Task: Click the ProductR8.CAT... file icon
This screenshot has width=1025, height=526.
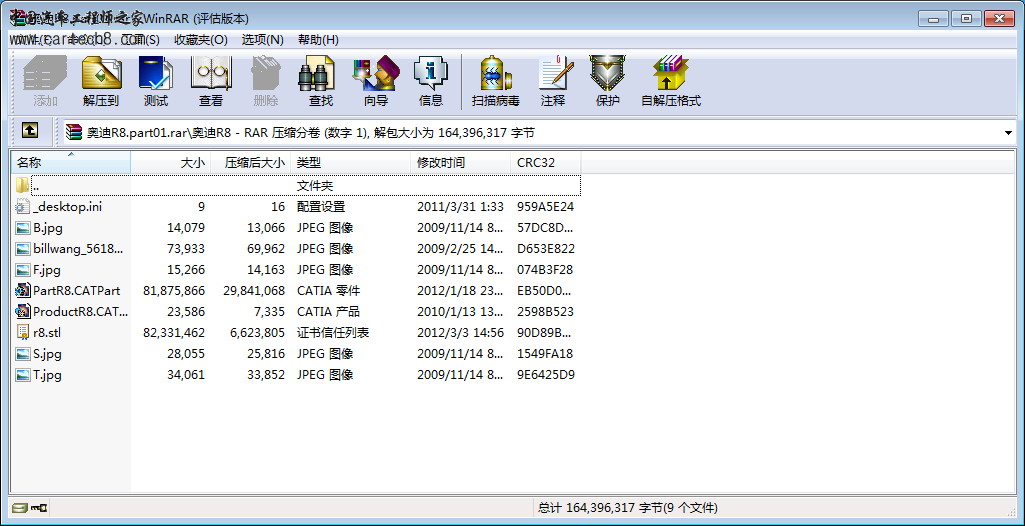Action: 23,312
